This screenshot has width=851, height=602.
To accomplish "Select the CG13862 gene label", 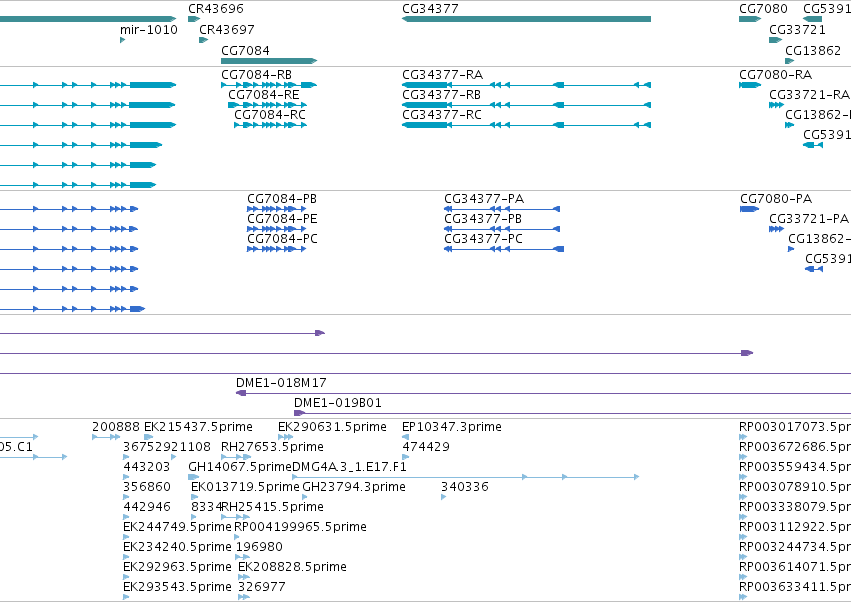I will [813, 51].
